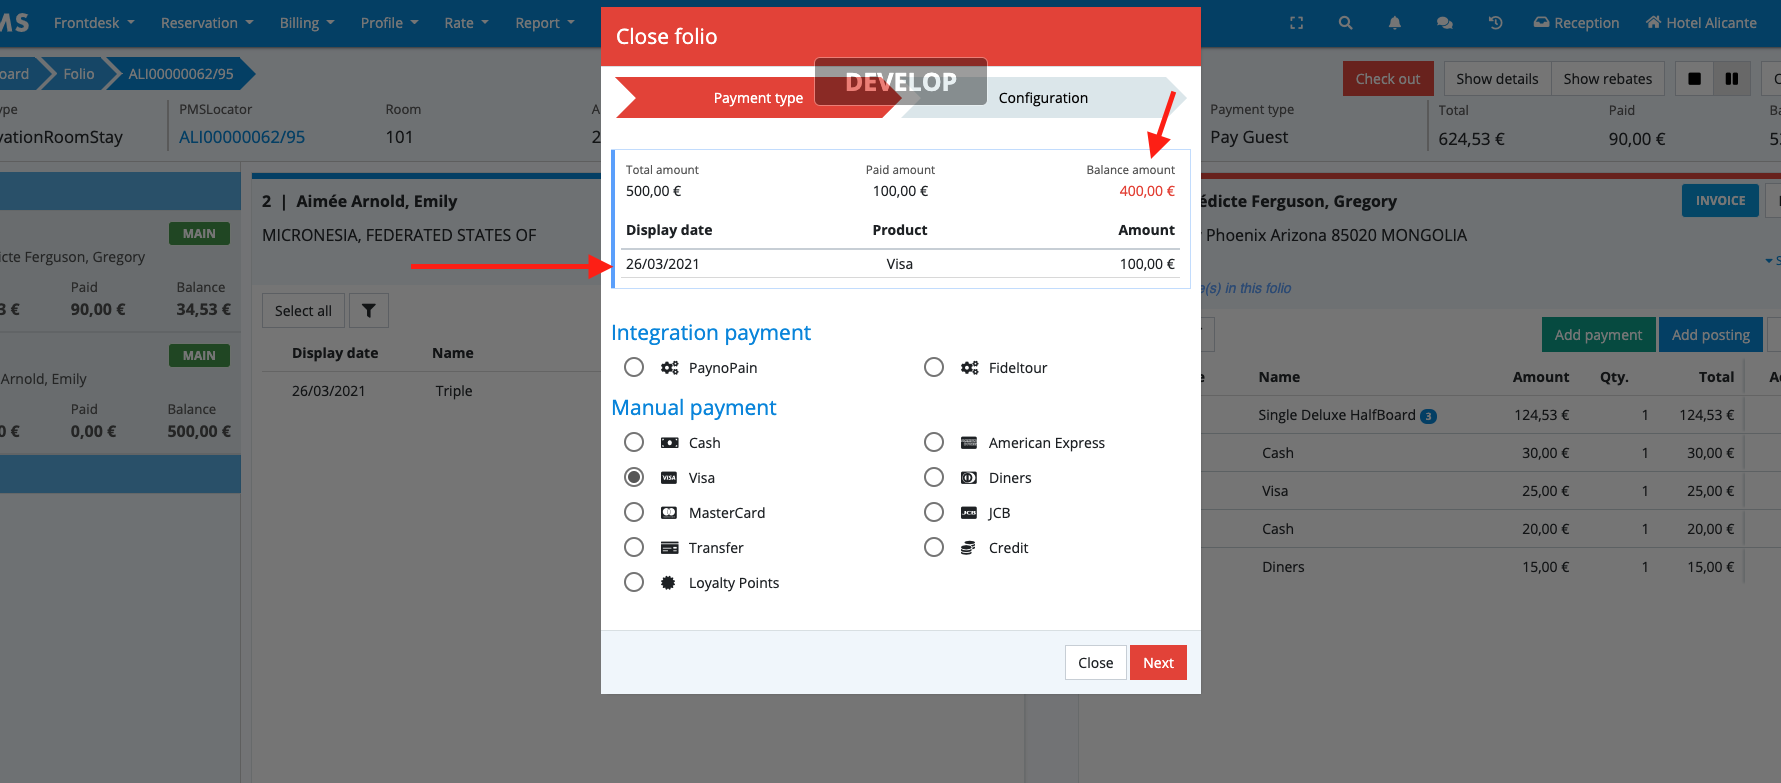Viewport: 1781px width, 783px height.
Task: Click the Visa payment row in dialog
Action: pyautogui.click(x=900, y=264)
